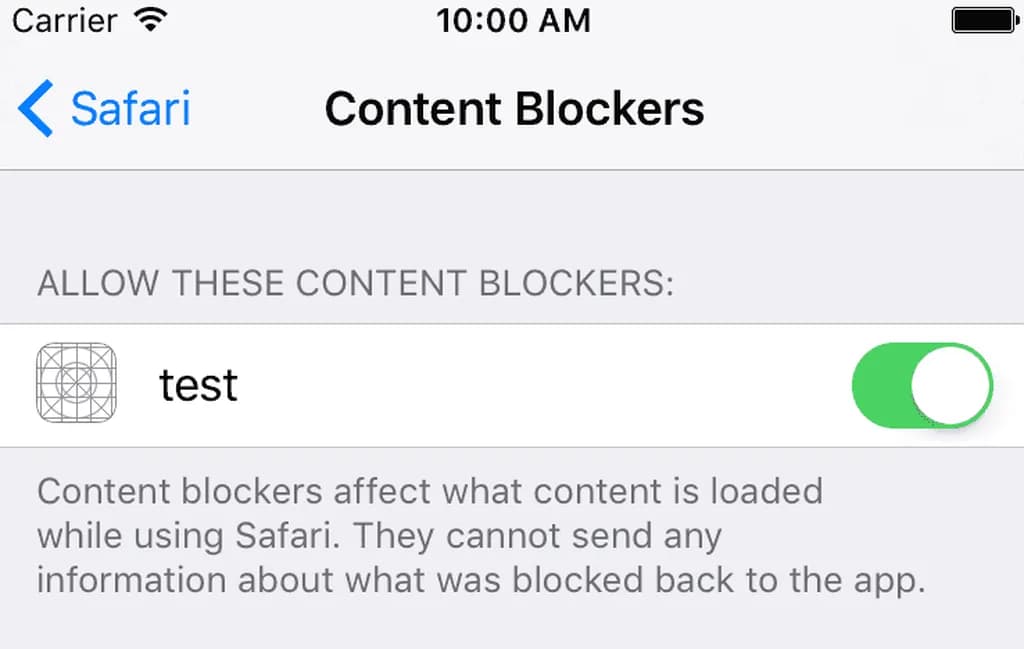Go back to Safari settings

click(x=104, y=108)
